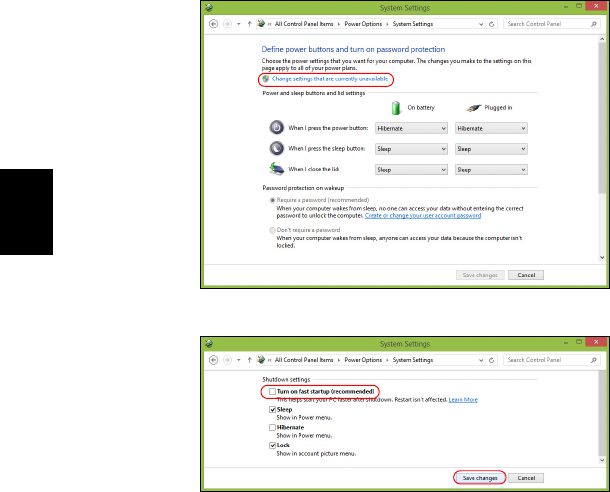The image size is (610, 492).
Task: Click search magnifier icon in top window
Action: pyautogui.click(x=594, y=24)
